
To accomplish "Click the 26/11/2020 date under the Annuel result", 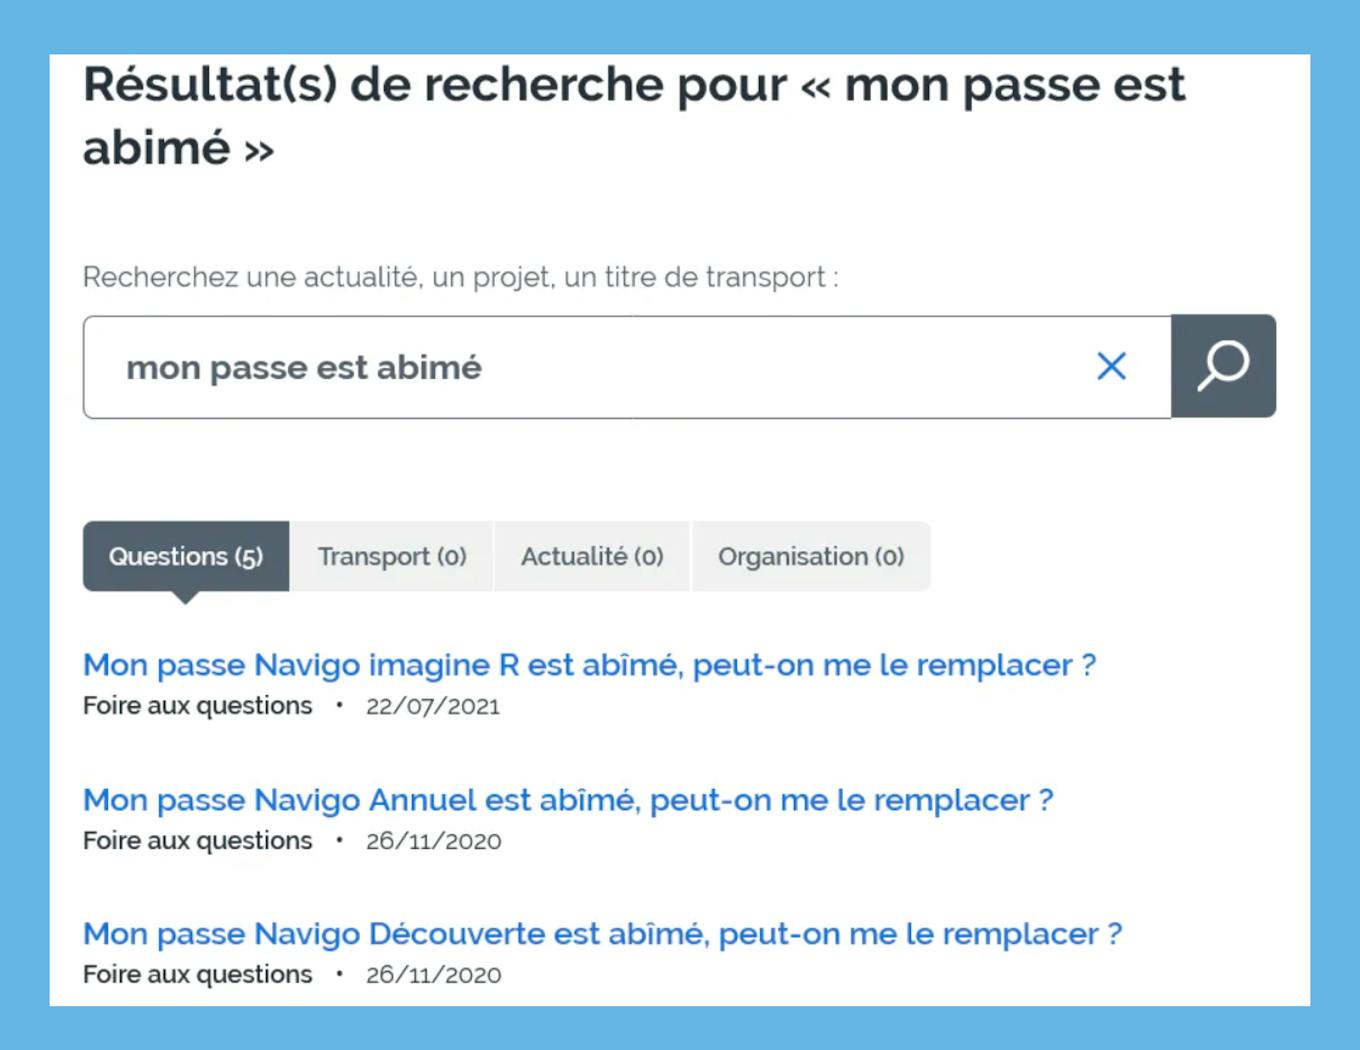I will point(433,842).
